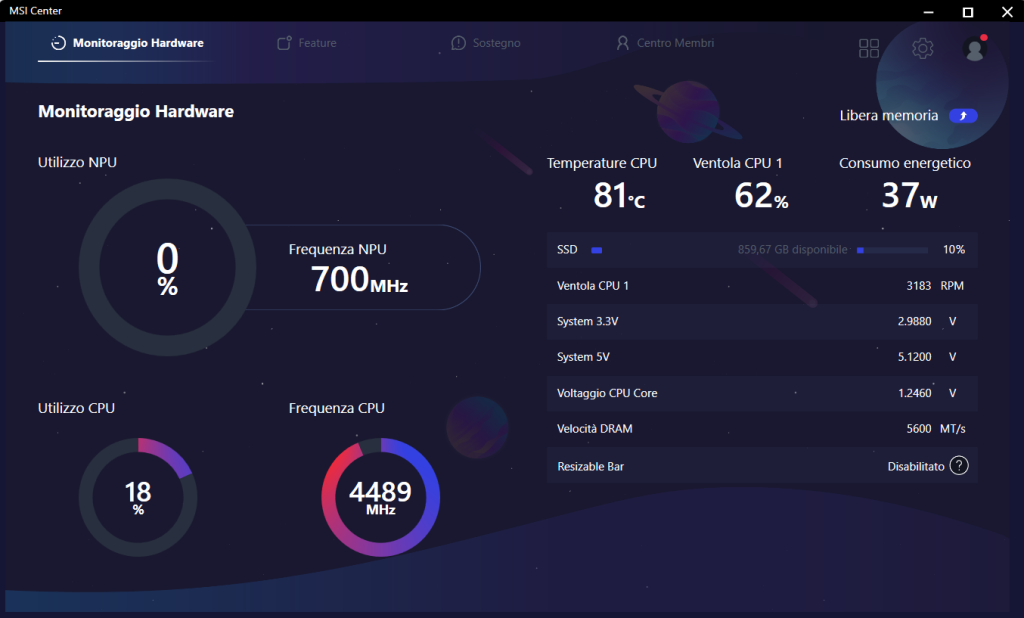Select the Ventola CPU 1 RPM row
Image resolution: width=1024 pixels, height=618 pixels.
(x=761, y=286)
